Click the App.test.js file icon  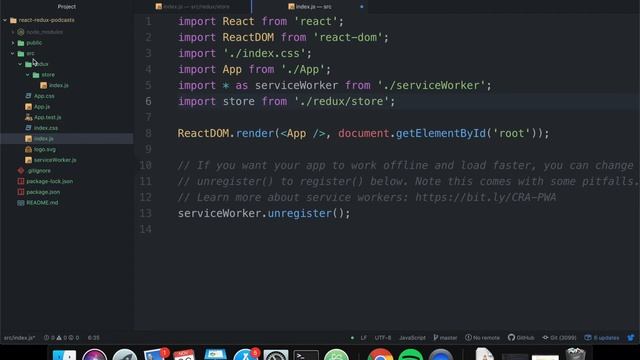pyautogui.click(x=28, y=117)
